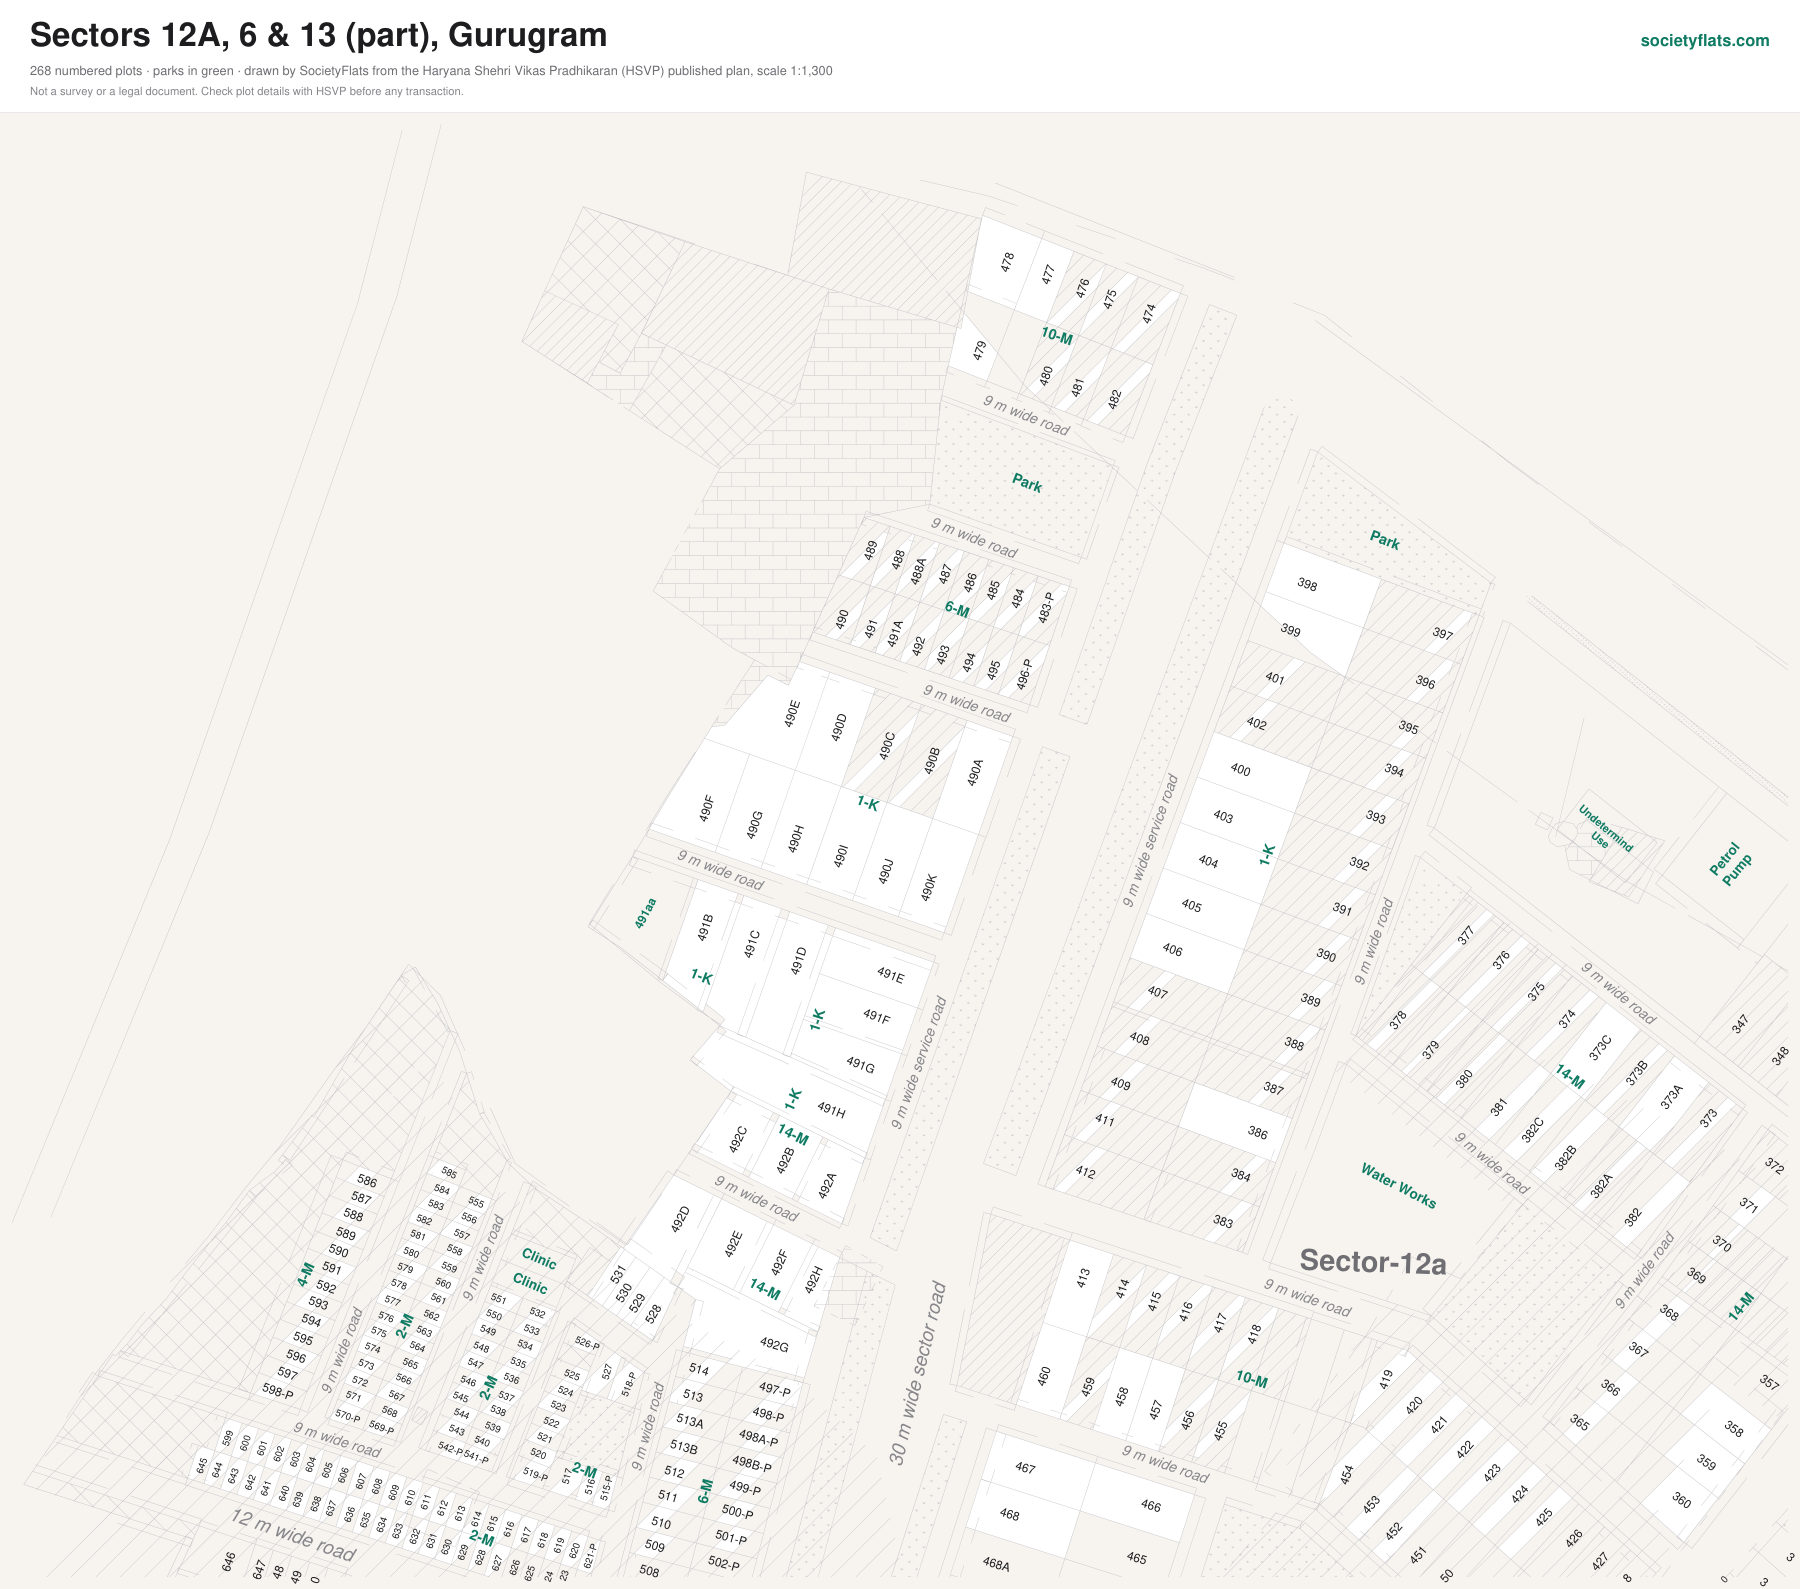Select plot 360

tap(1681, 1499)
